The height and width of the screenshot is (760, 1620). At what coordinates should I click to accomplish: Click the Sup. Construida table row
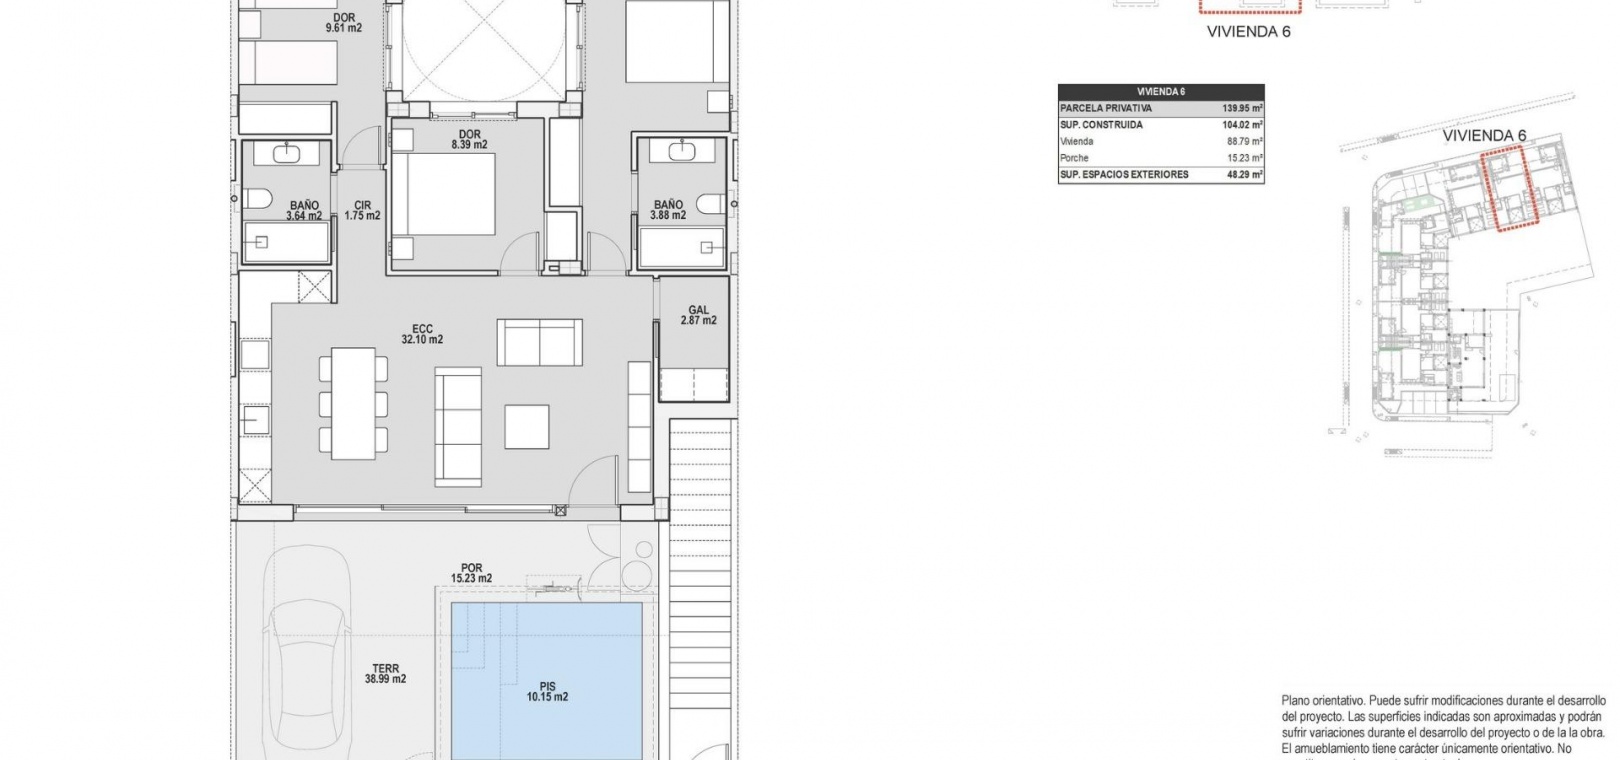[x=1161, y=125]
